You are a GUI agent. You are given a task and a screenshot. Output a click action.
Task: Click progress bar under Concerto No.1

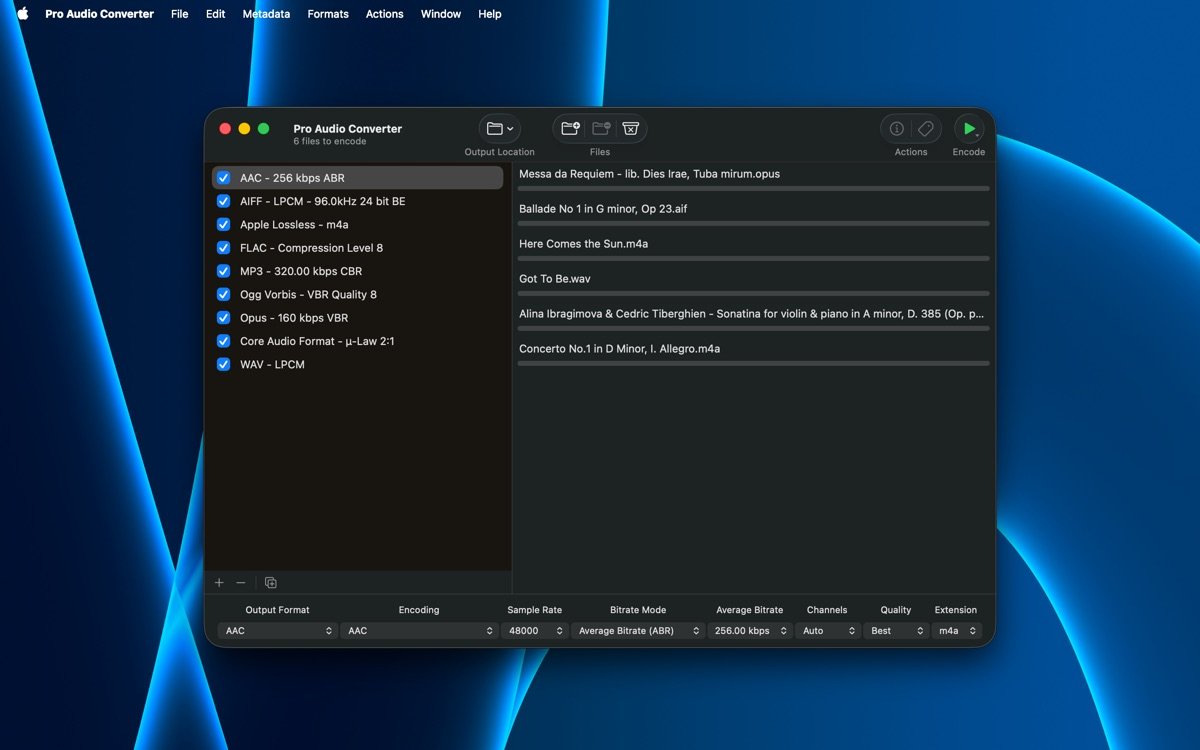pyautogui.click(x=753, y=363)
